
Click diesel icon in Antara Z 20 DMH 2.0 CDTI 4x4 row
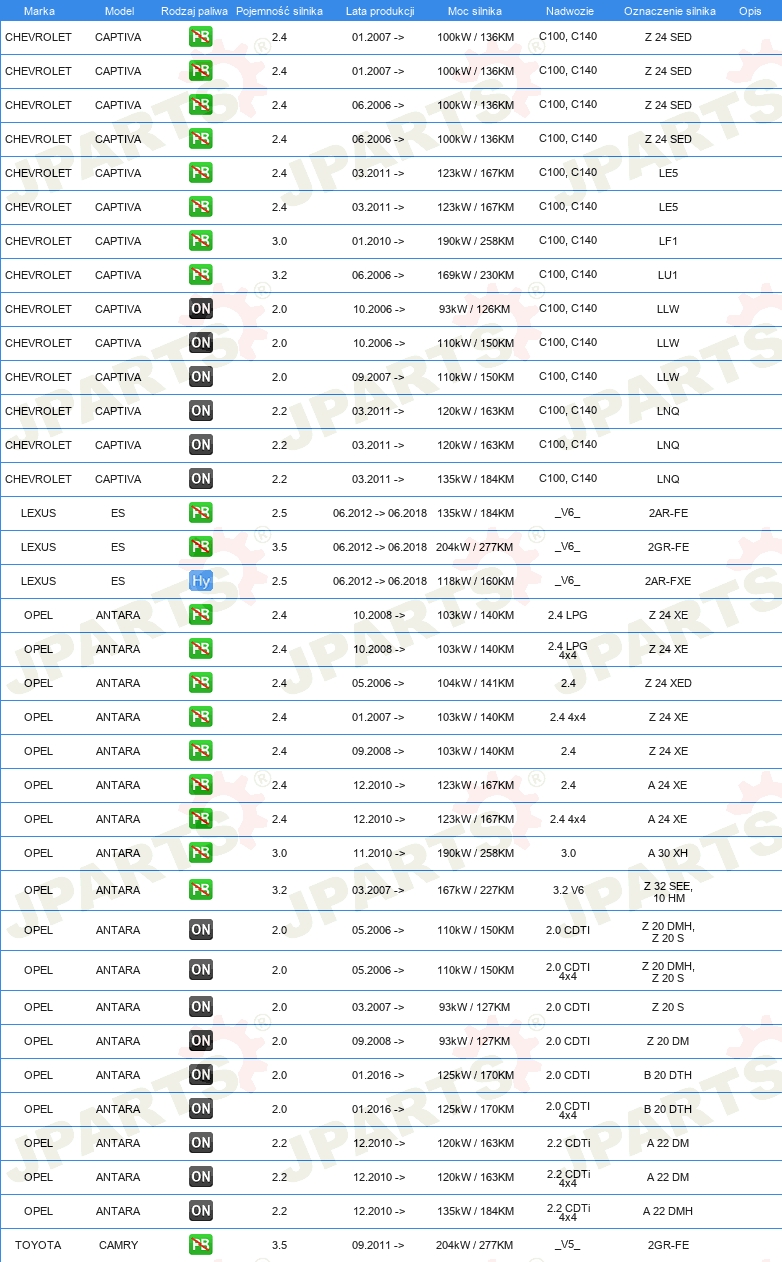pyautogui.click(x=201, y=970)
